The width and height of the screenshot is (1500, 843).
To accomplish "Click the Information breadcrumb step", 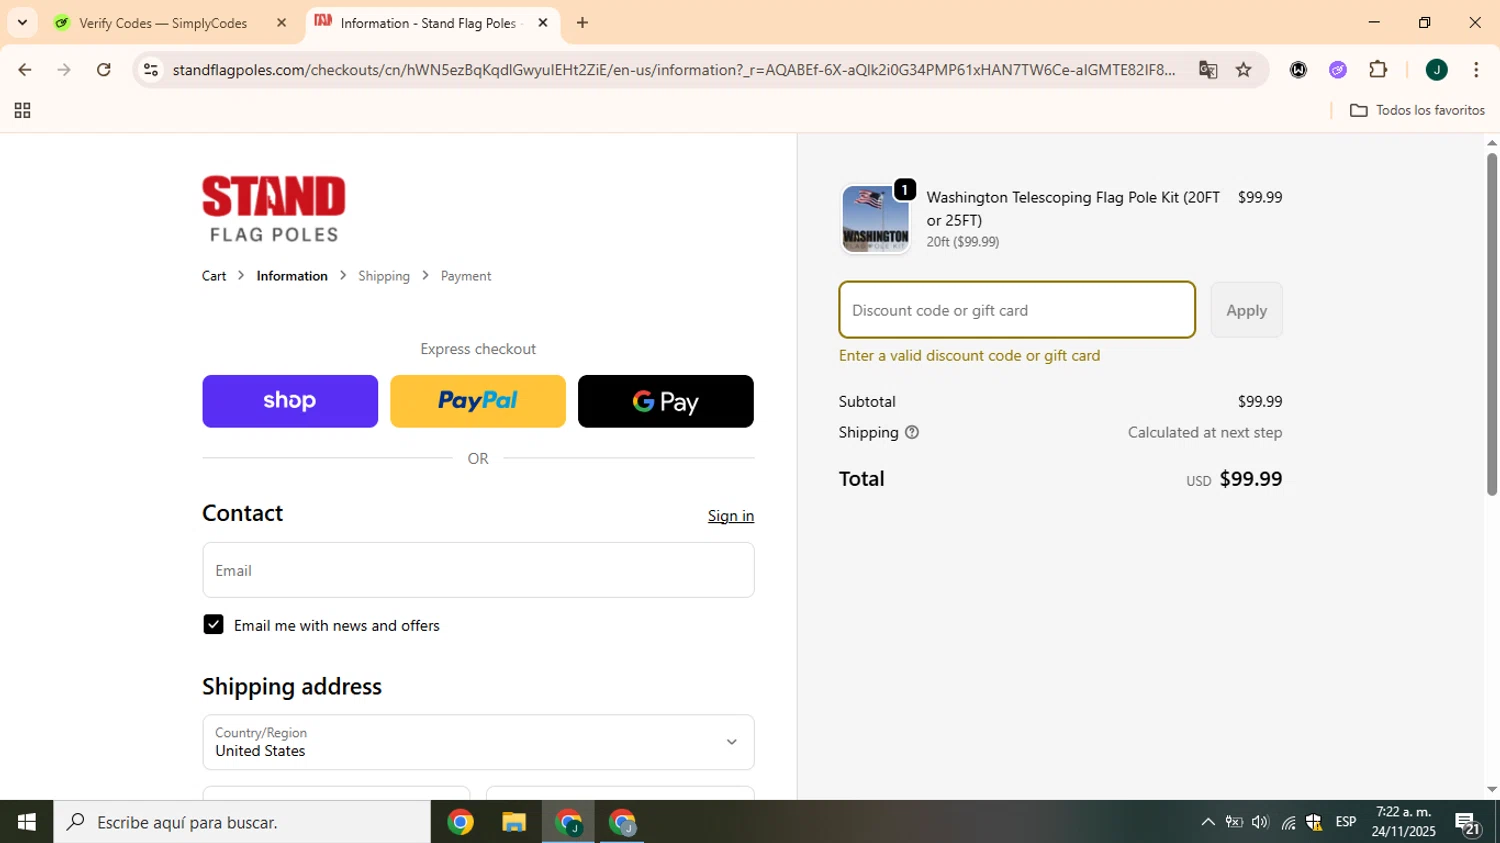I will pos(292,276).
